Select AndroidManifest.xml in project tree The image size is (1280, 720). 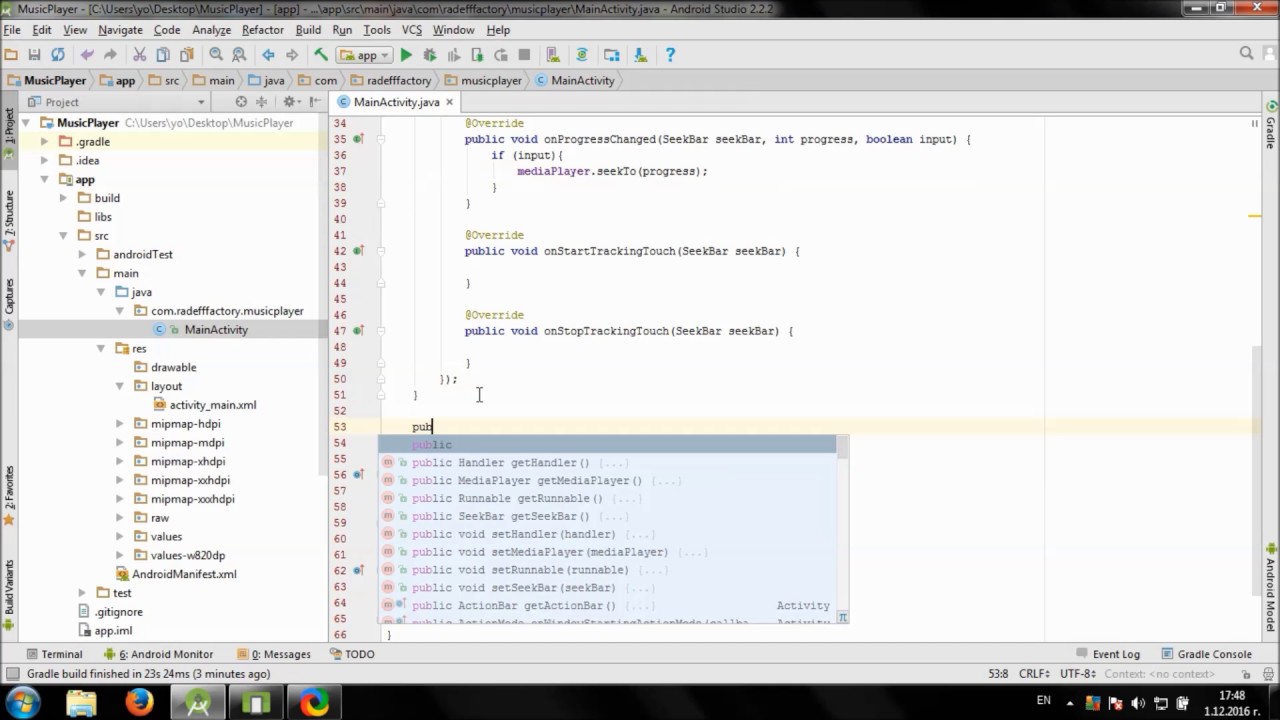tap(184, 574)
